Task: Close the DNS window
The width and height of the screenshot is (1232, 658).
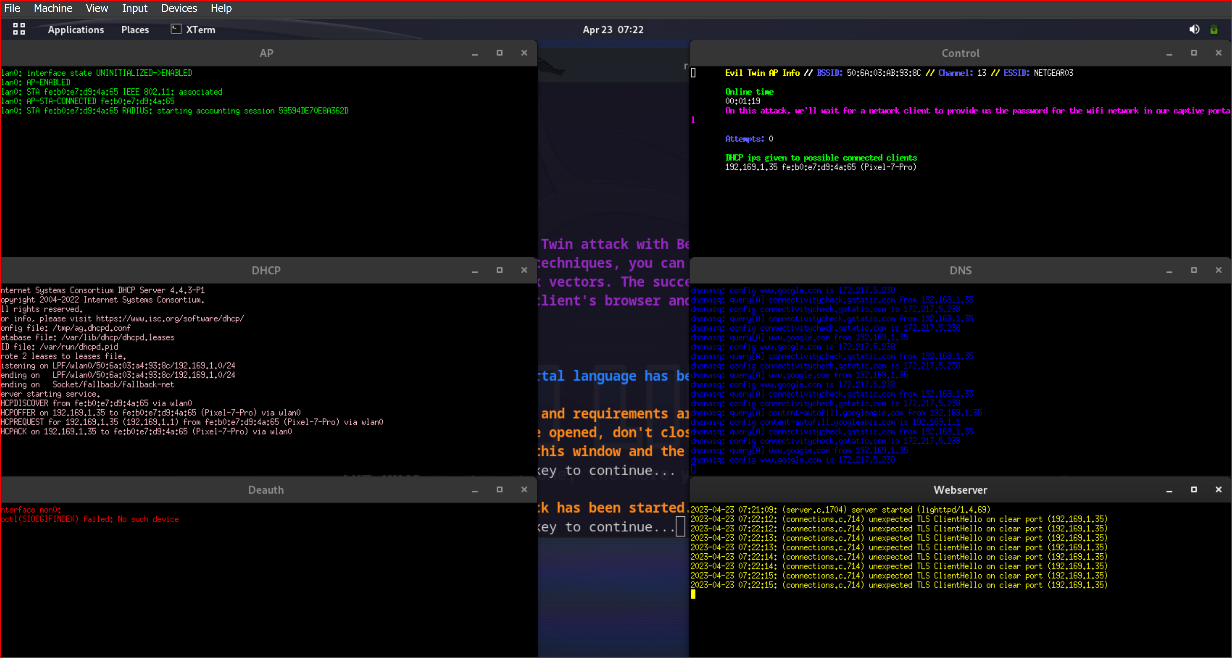Action: 1217,270
